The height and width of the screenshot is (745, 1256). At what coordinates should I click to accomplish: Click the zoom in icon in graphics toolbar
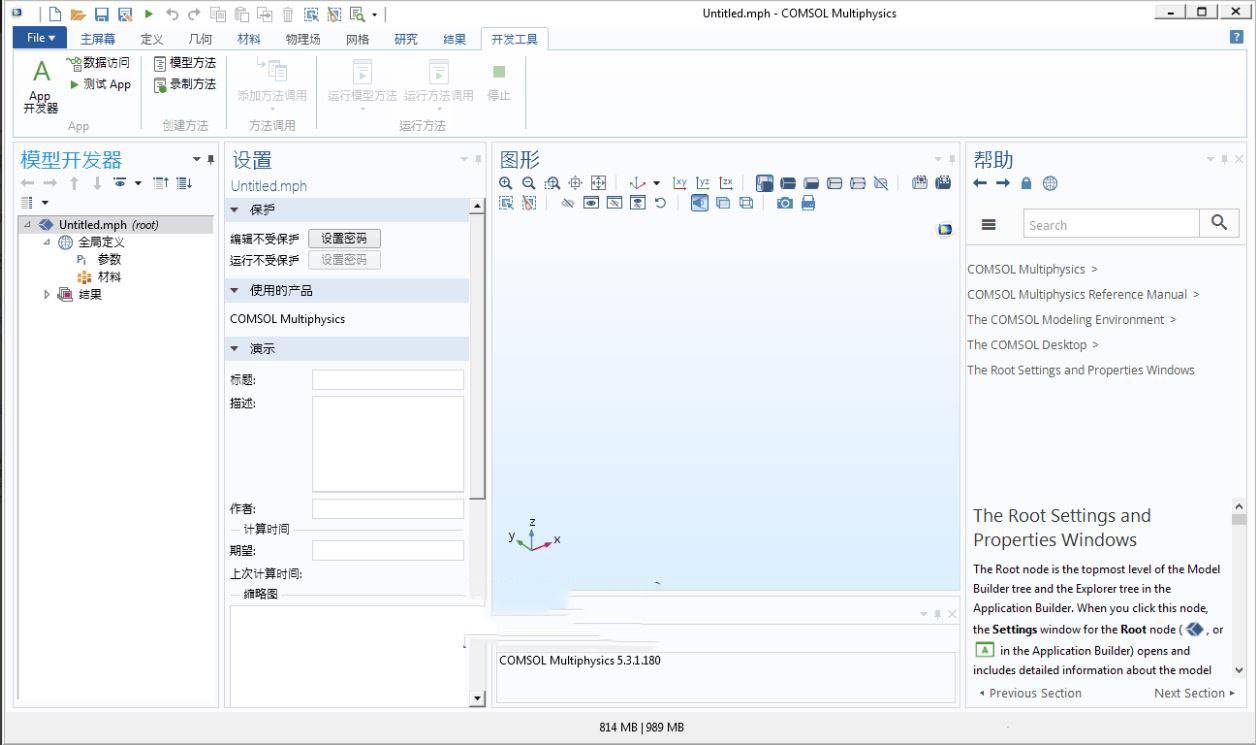pyautogui.click(x=506, y=183)
